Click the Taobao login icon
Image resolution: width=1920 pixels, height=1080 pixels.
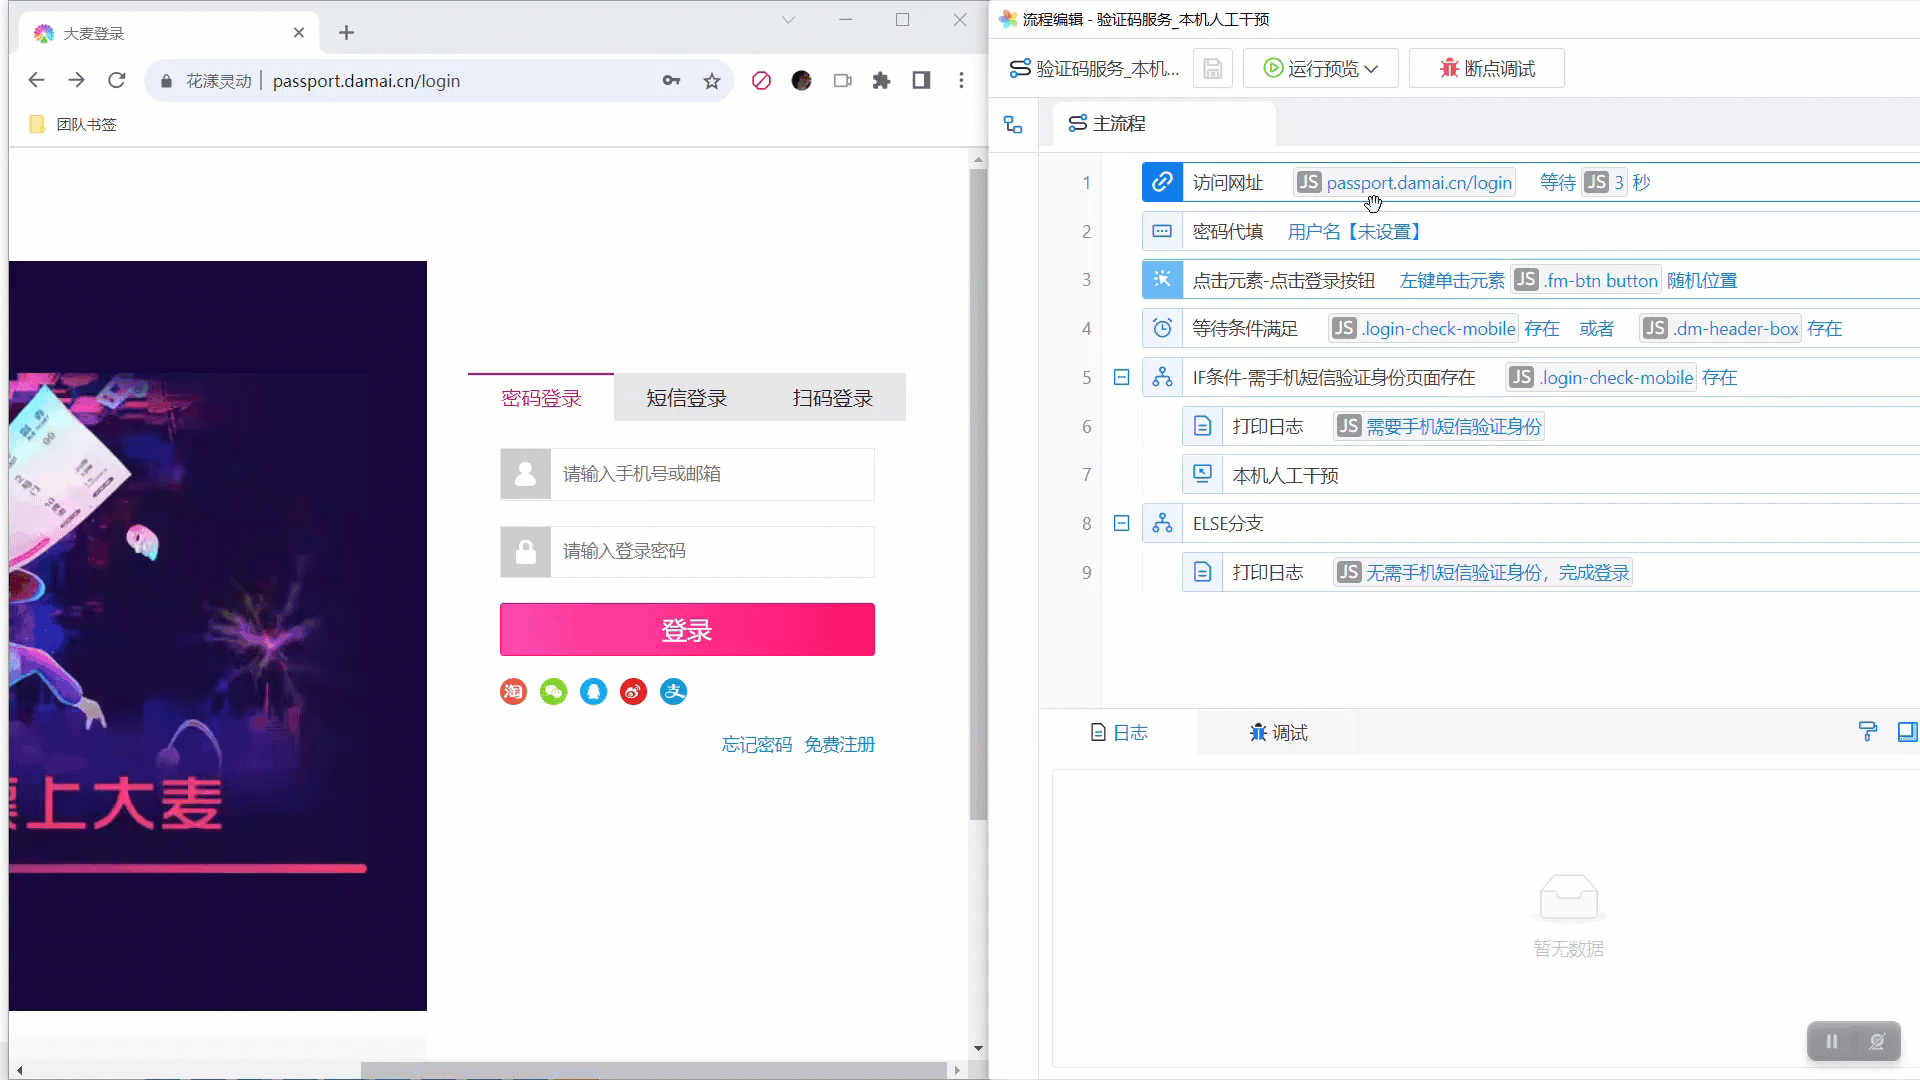pyautogui.click(x=513, y=692)
